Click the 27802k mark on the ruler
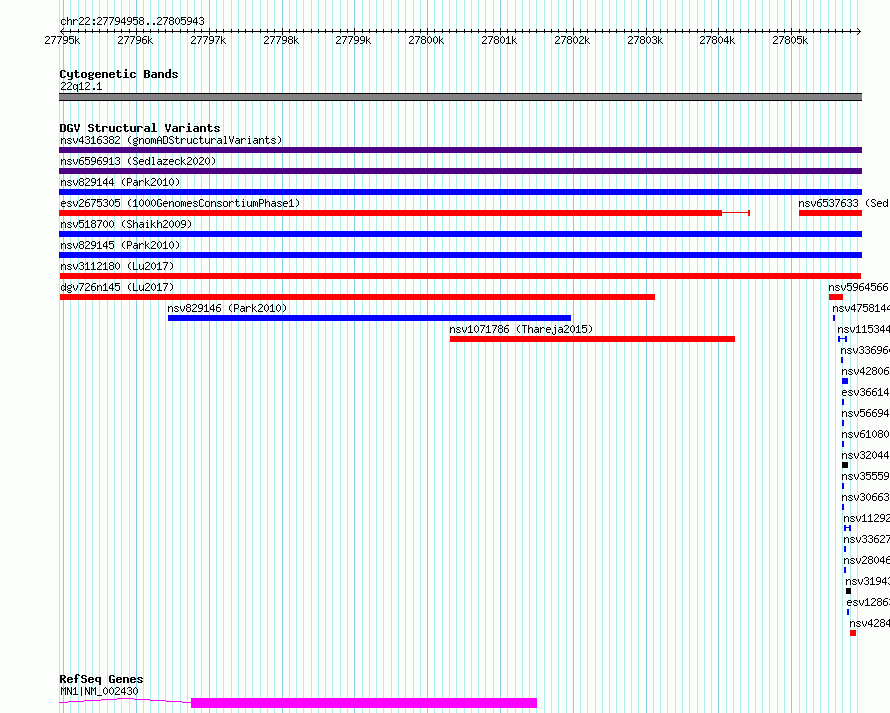Screen dimensions: 890x713 point(572,40)
